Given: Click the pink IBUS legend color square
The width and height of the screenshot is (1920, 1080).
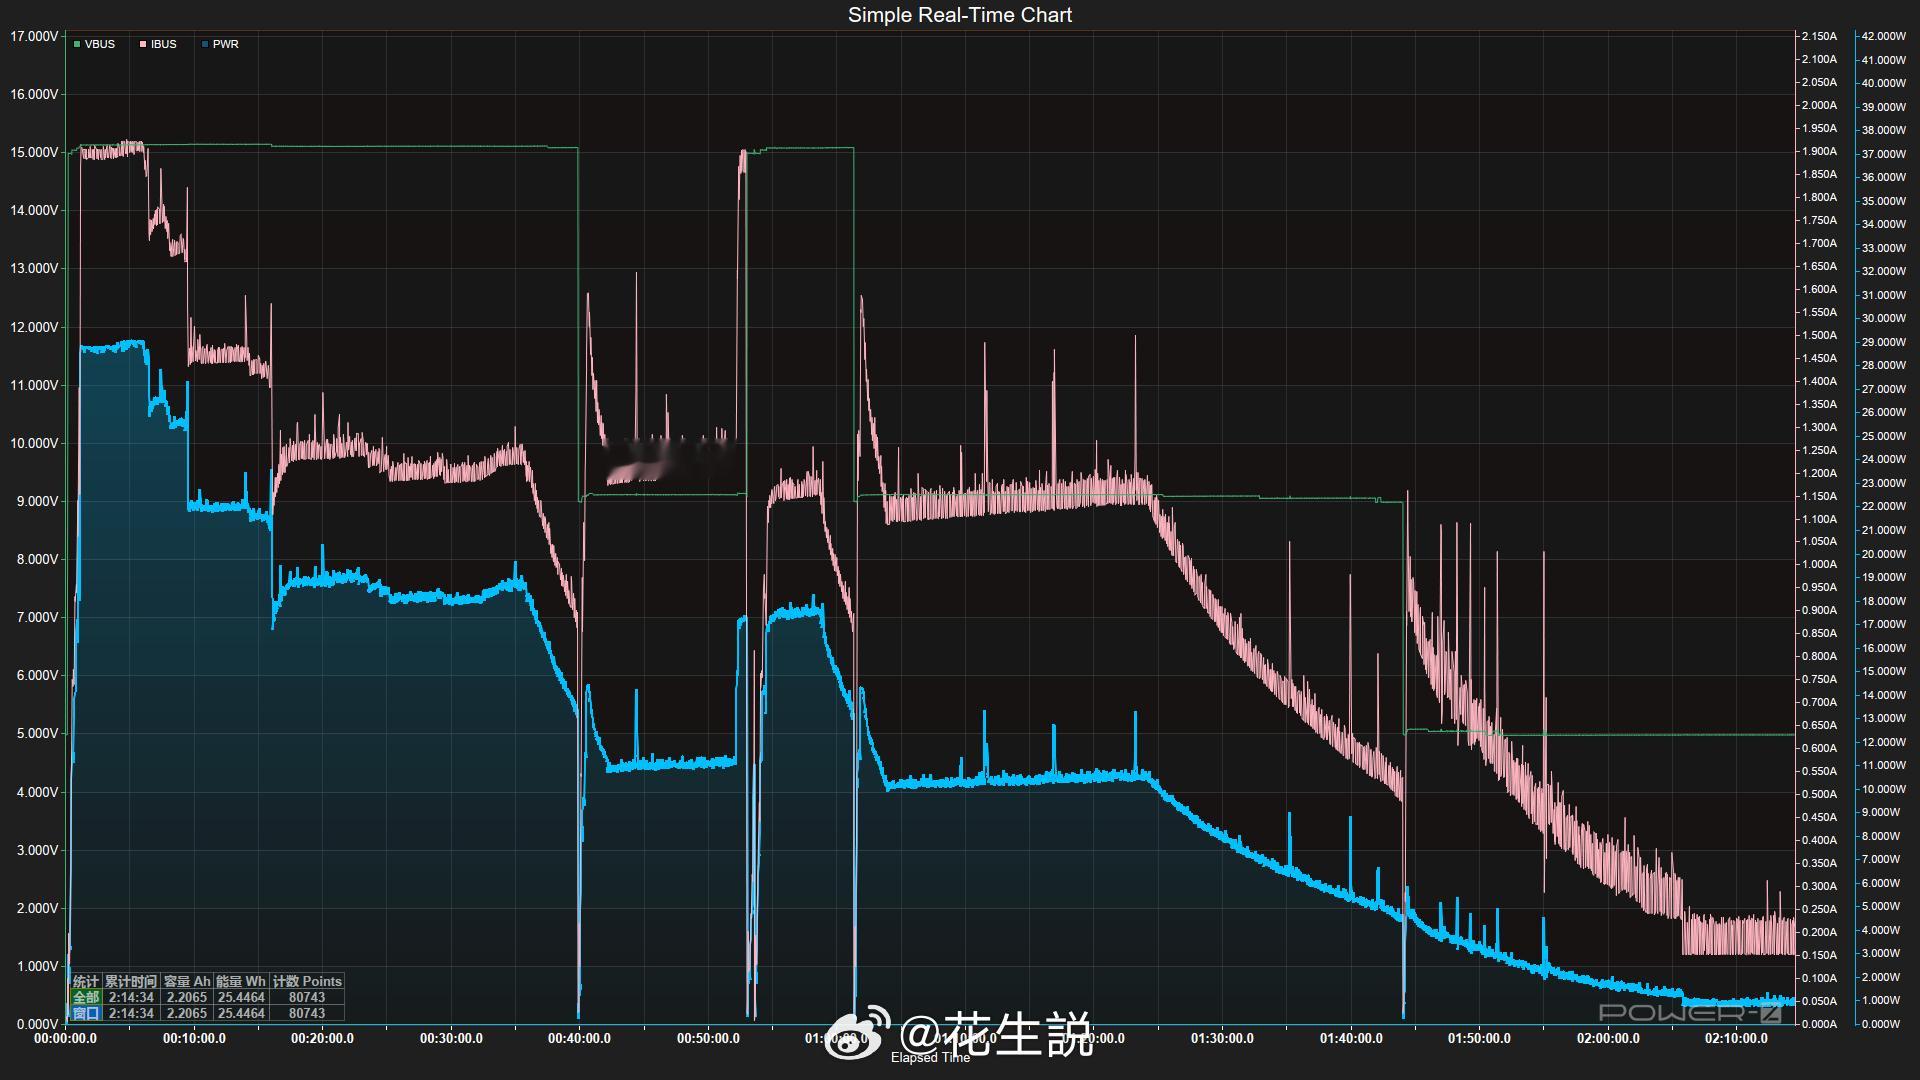Looking at the screenshot, I should (x=143, y=44).
